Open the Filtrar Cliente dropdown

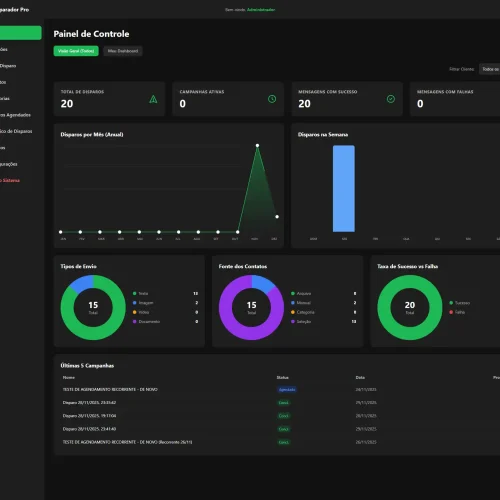(490, 69)
